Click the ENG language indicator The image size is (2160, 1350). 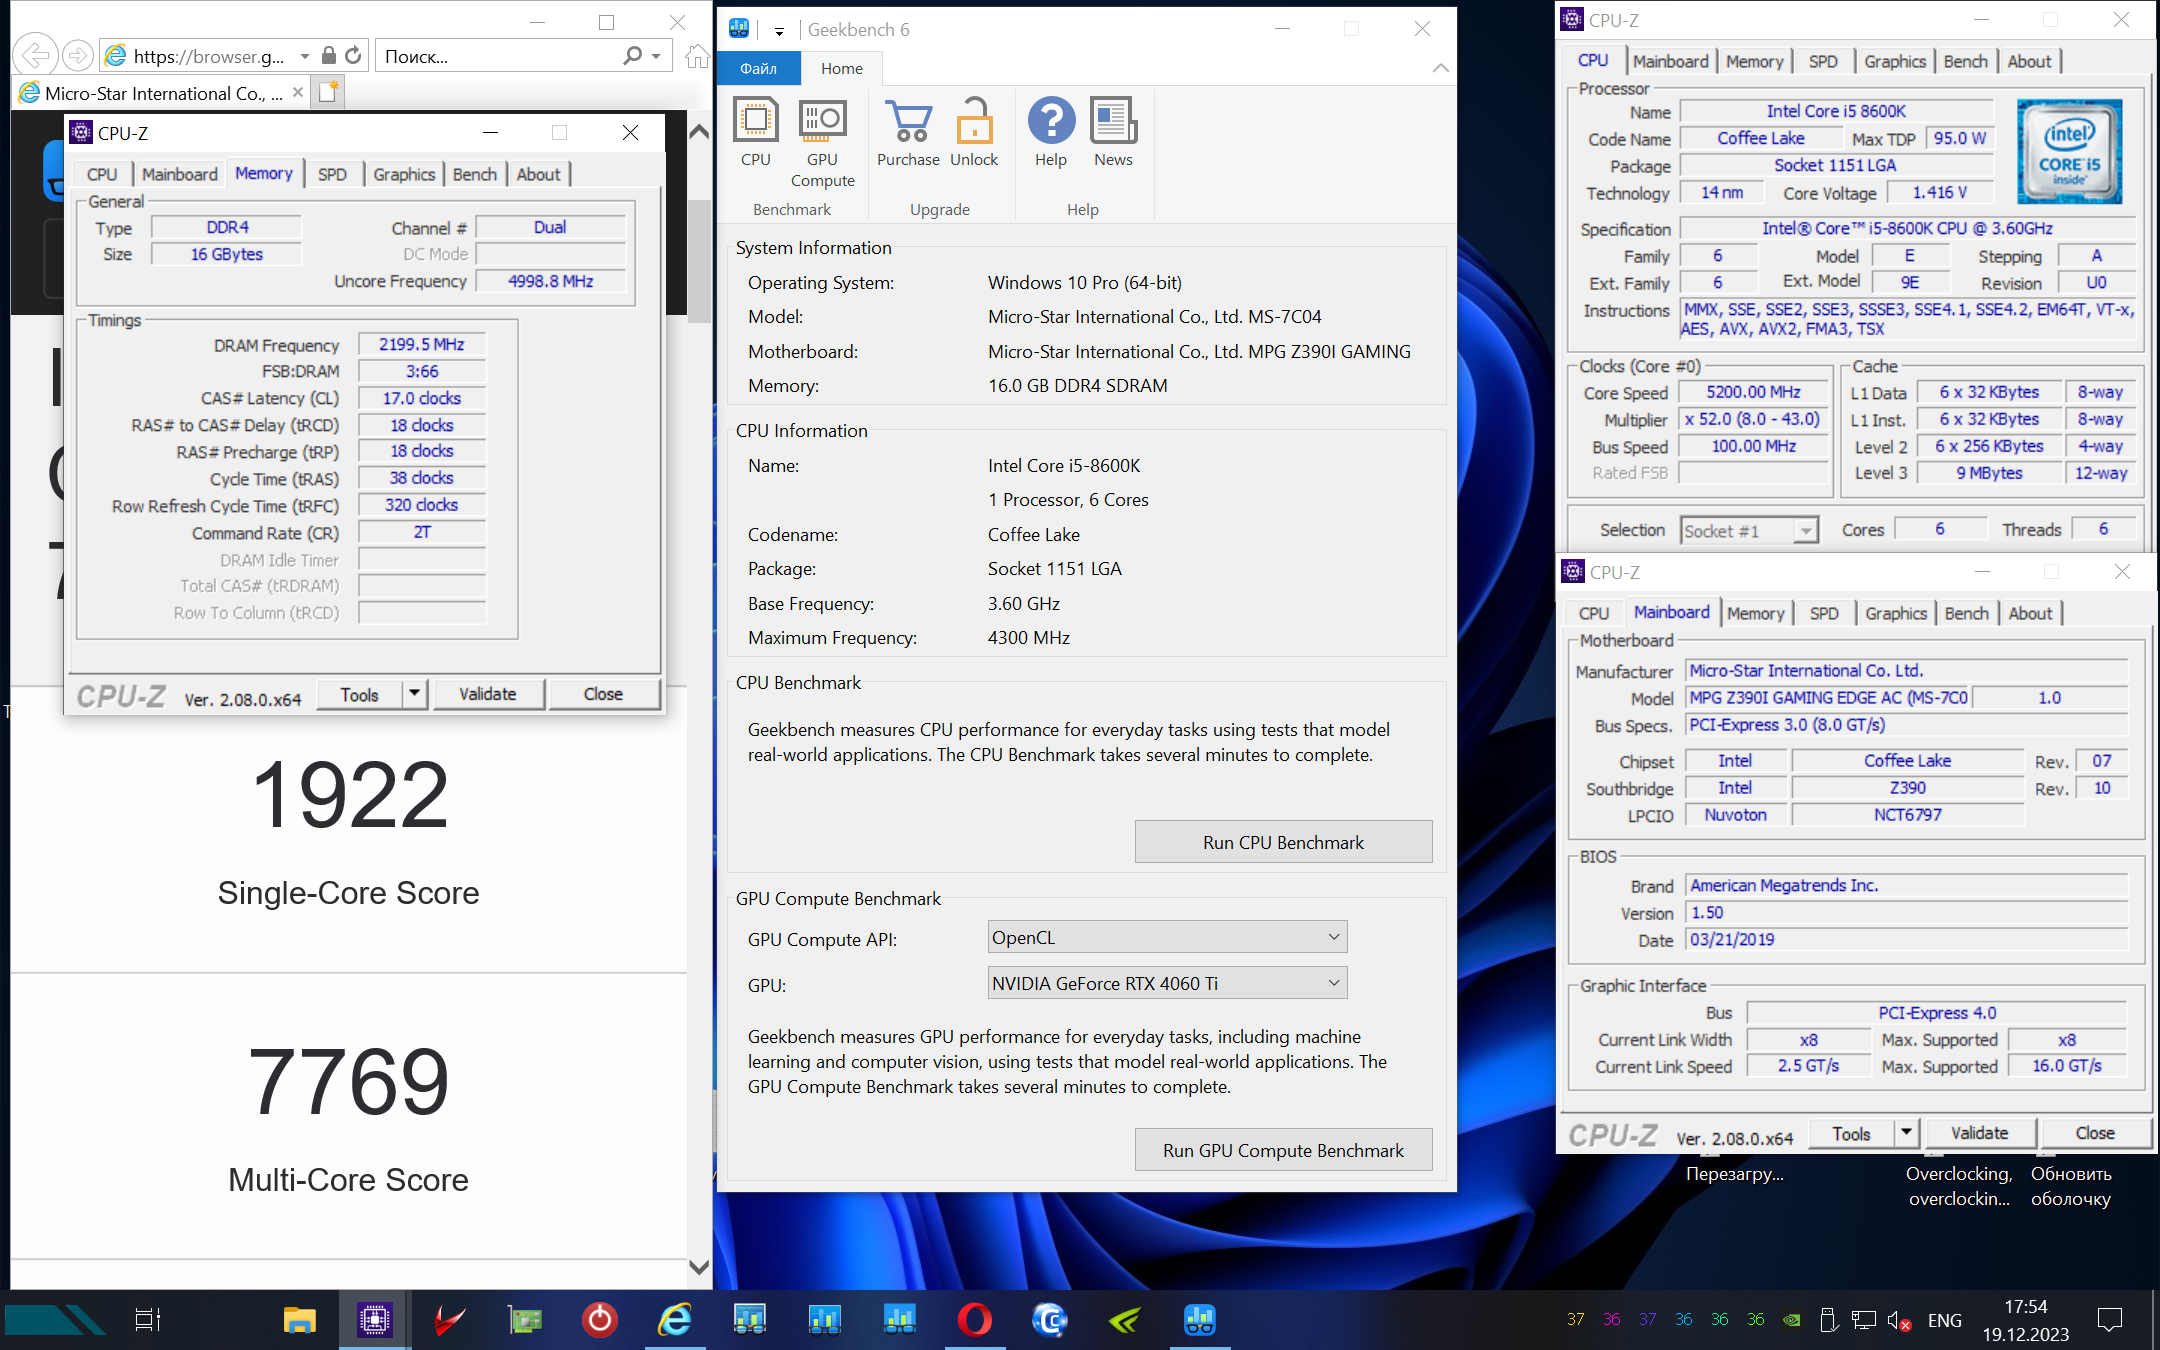[x=1944, y=1320]
